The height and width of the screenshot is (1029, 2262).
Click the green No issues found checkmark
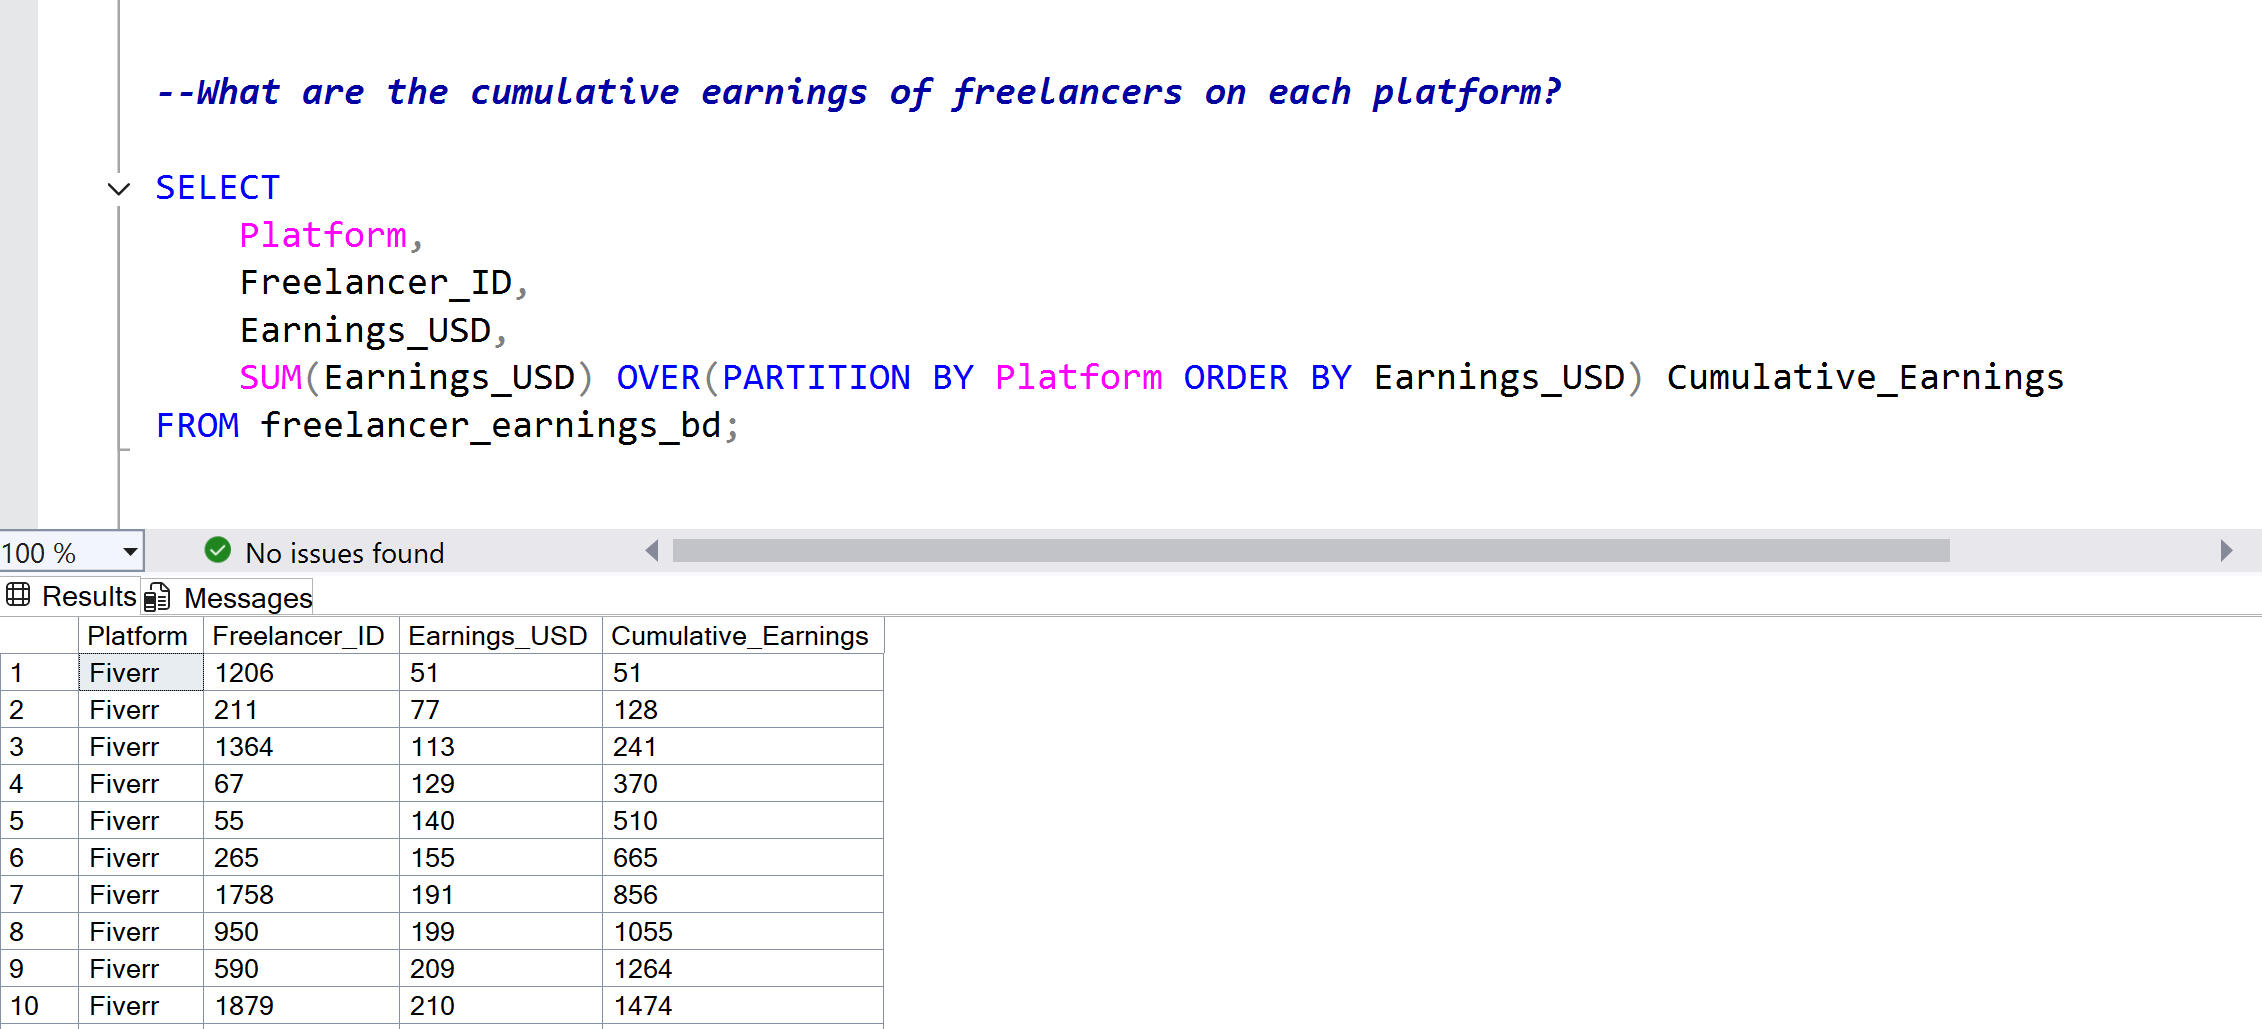(x=217, y=550)
